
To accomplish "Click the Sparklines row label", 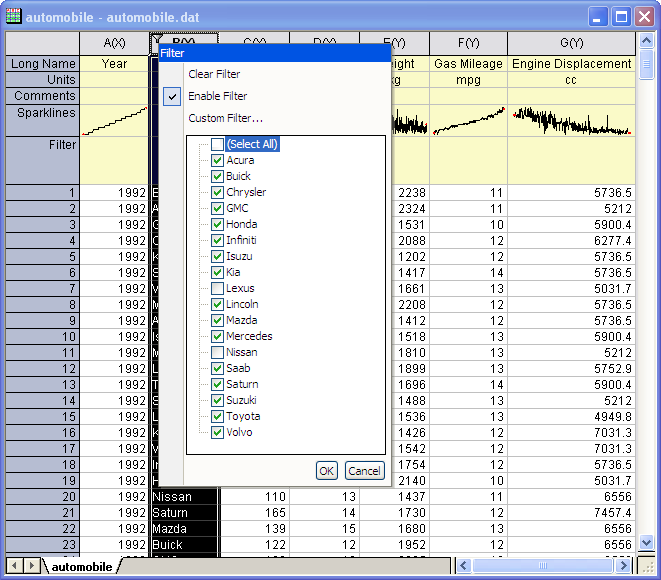I will pyautogui.click(x=43, y=120).
